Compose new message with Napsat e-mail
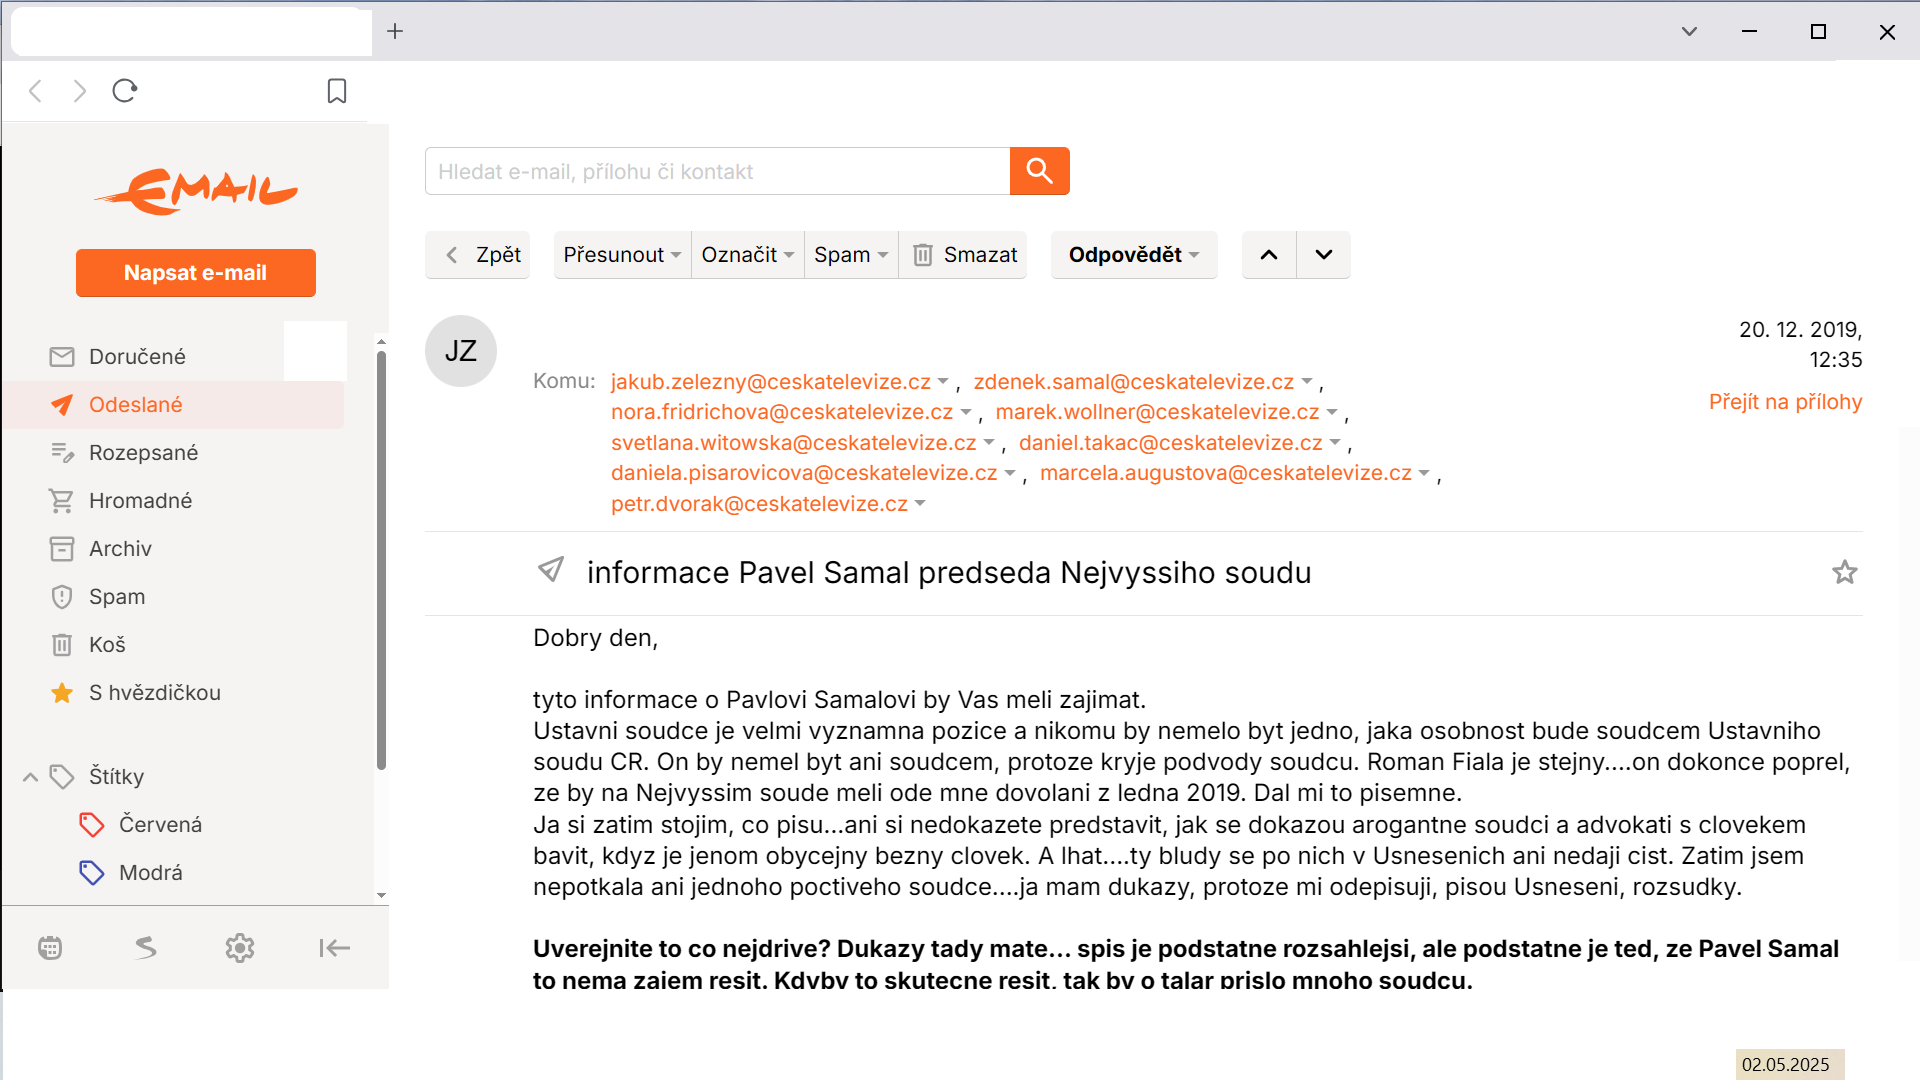The image size is (1920, 1087). coord(196,273)
